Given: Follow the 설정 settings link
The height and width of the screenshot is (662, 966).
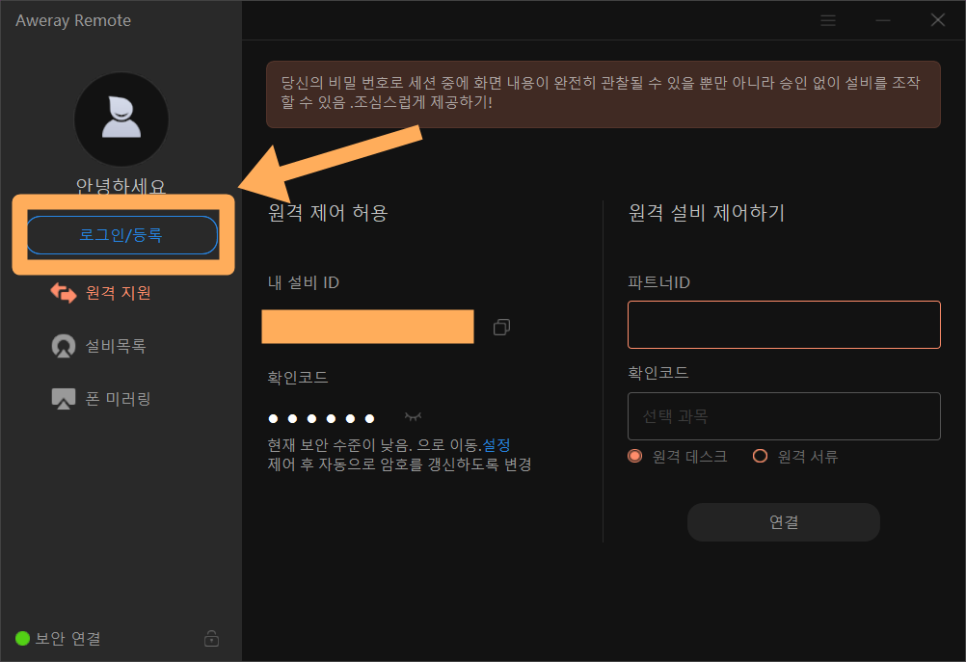Looking at the screenshot, I should tap(496, 445).
